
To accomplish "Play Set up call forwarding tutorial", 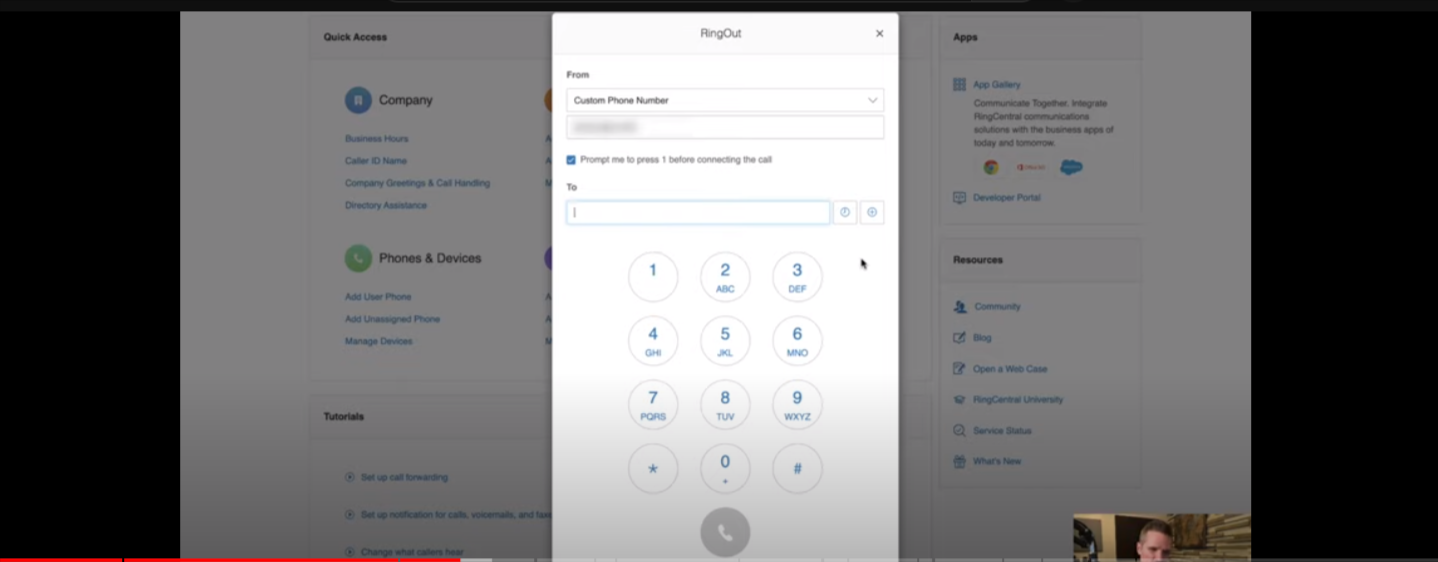I will [x=404, y=478].
